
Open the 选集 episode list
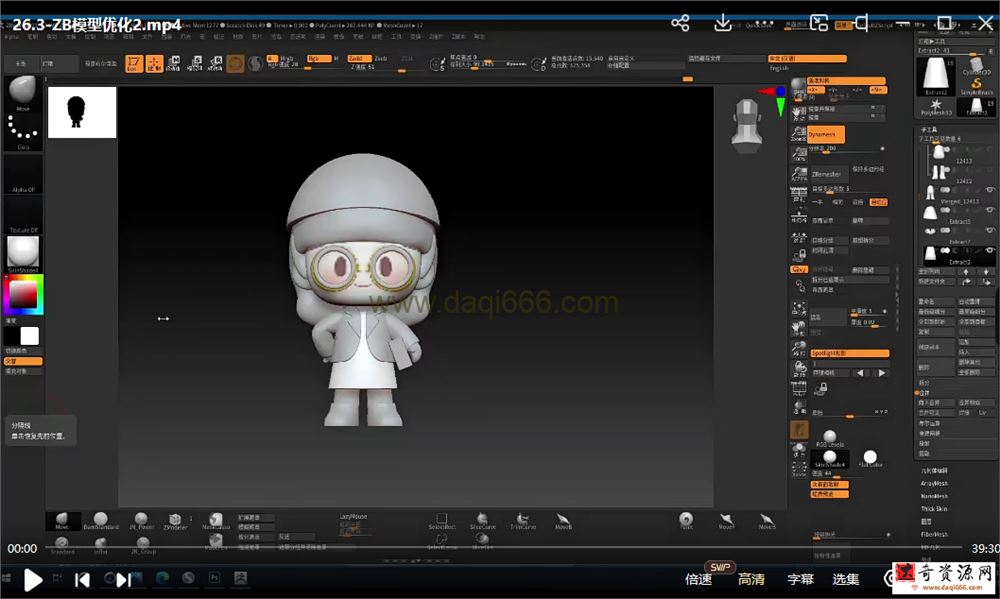click(x=846, y=579)
